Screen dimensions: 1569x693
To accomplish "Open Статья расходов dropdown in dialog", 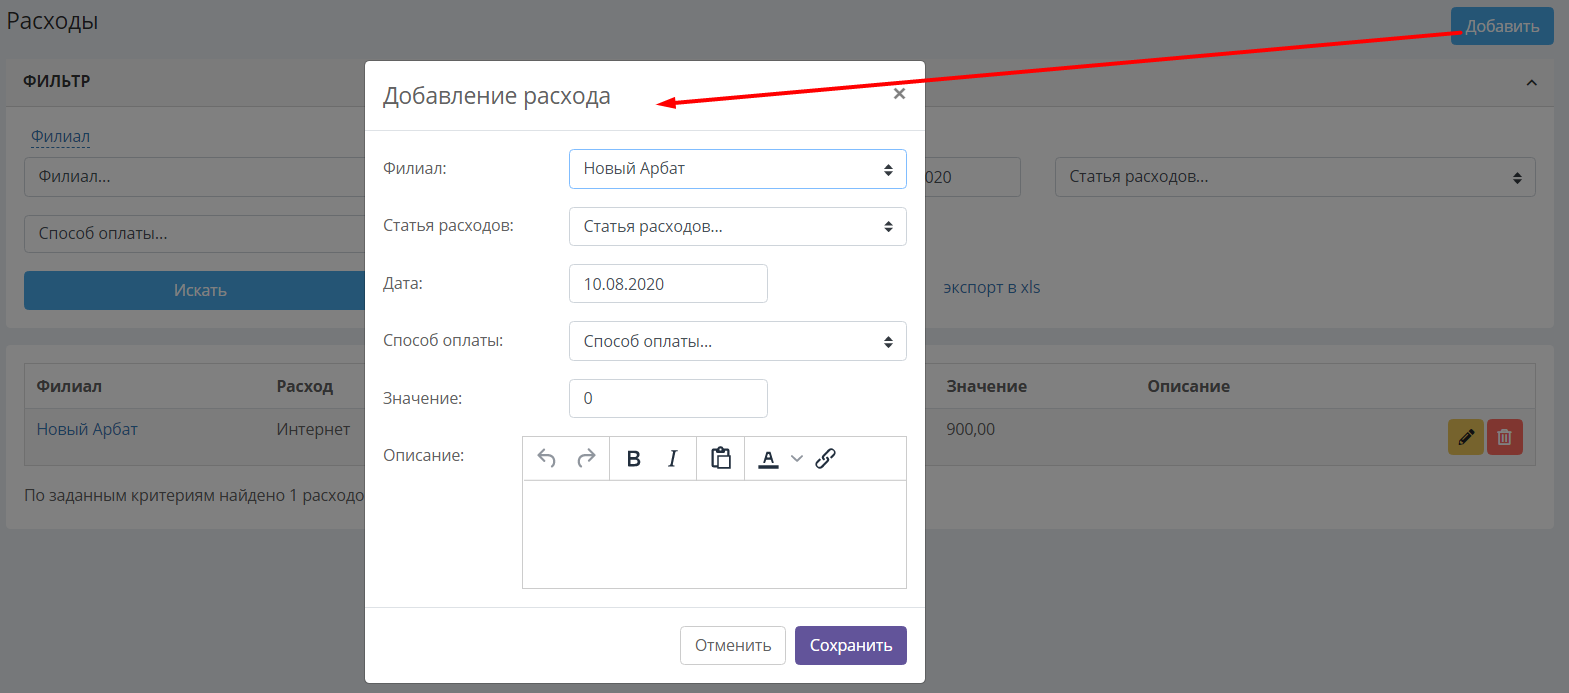I will 738,226.
